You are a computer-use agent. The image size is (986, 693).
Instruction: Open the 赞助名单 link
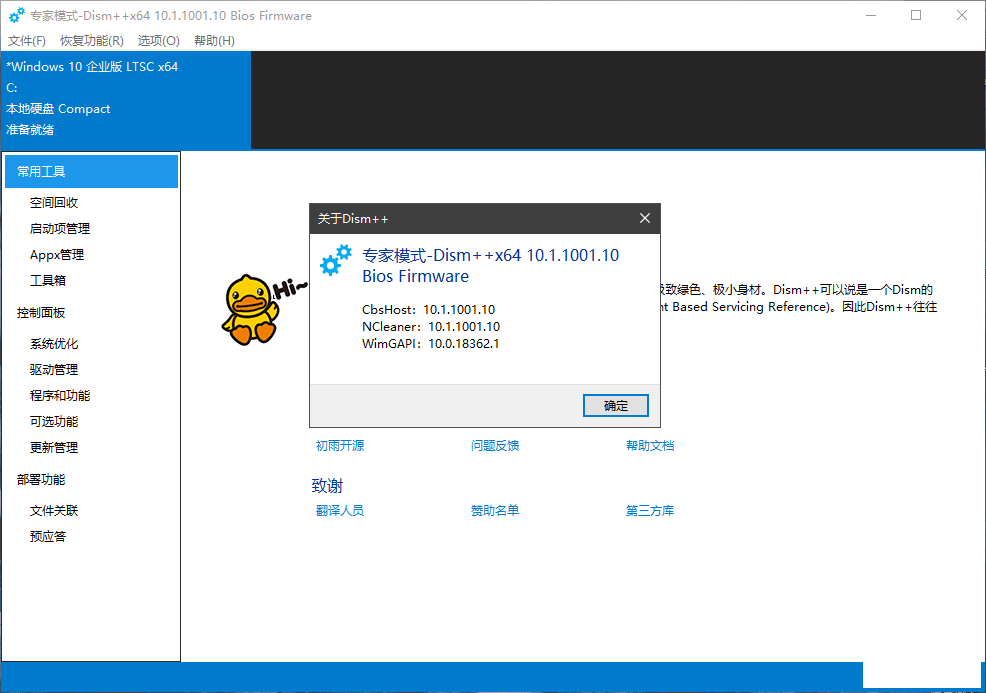(495, 511)
